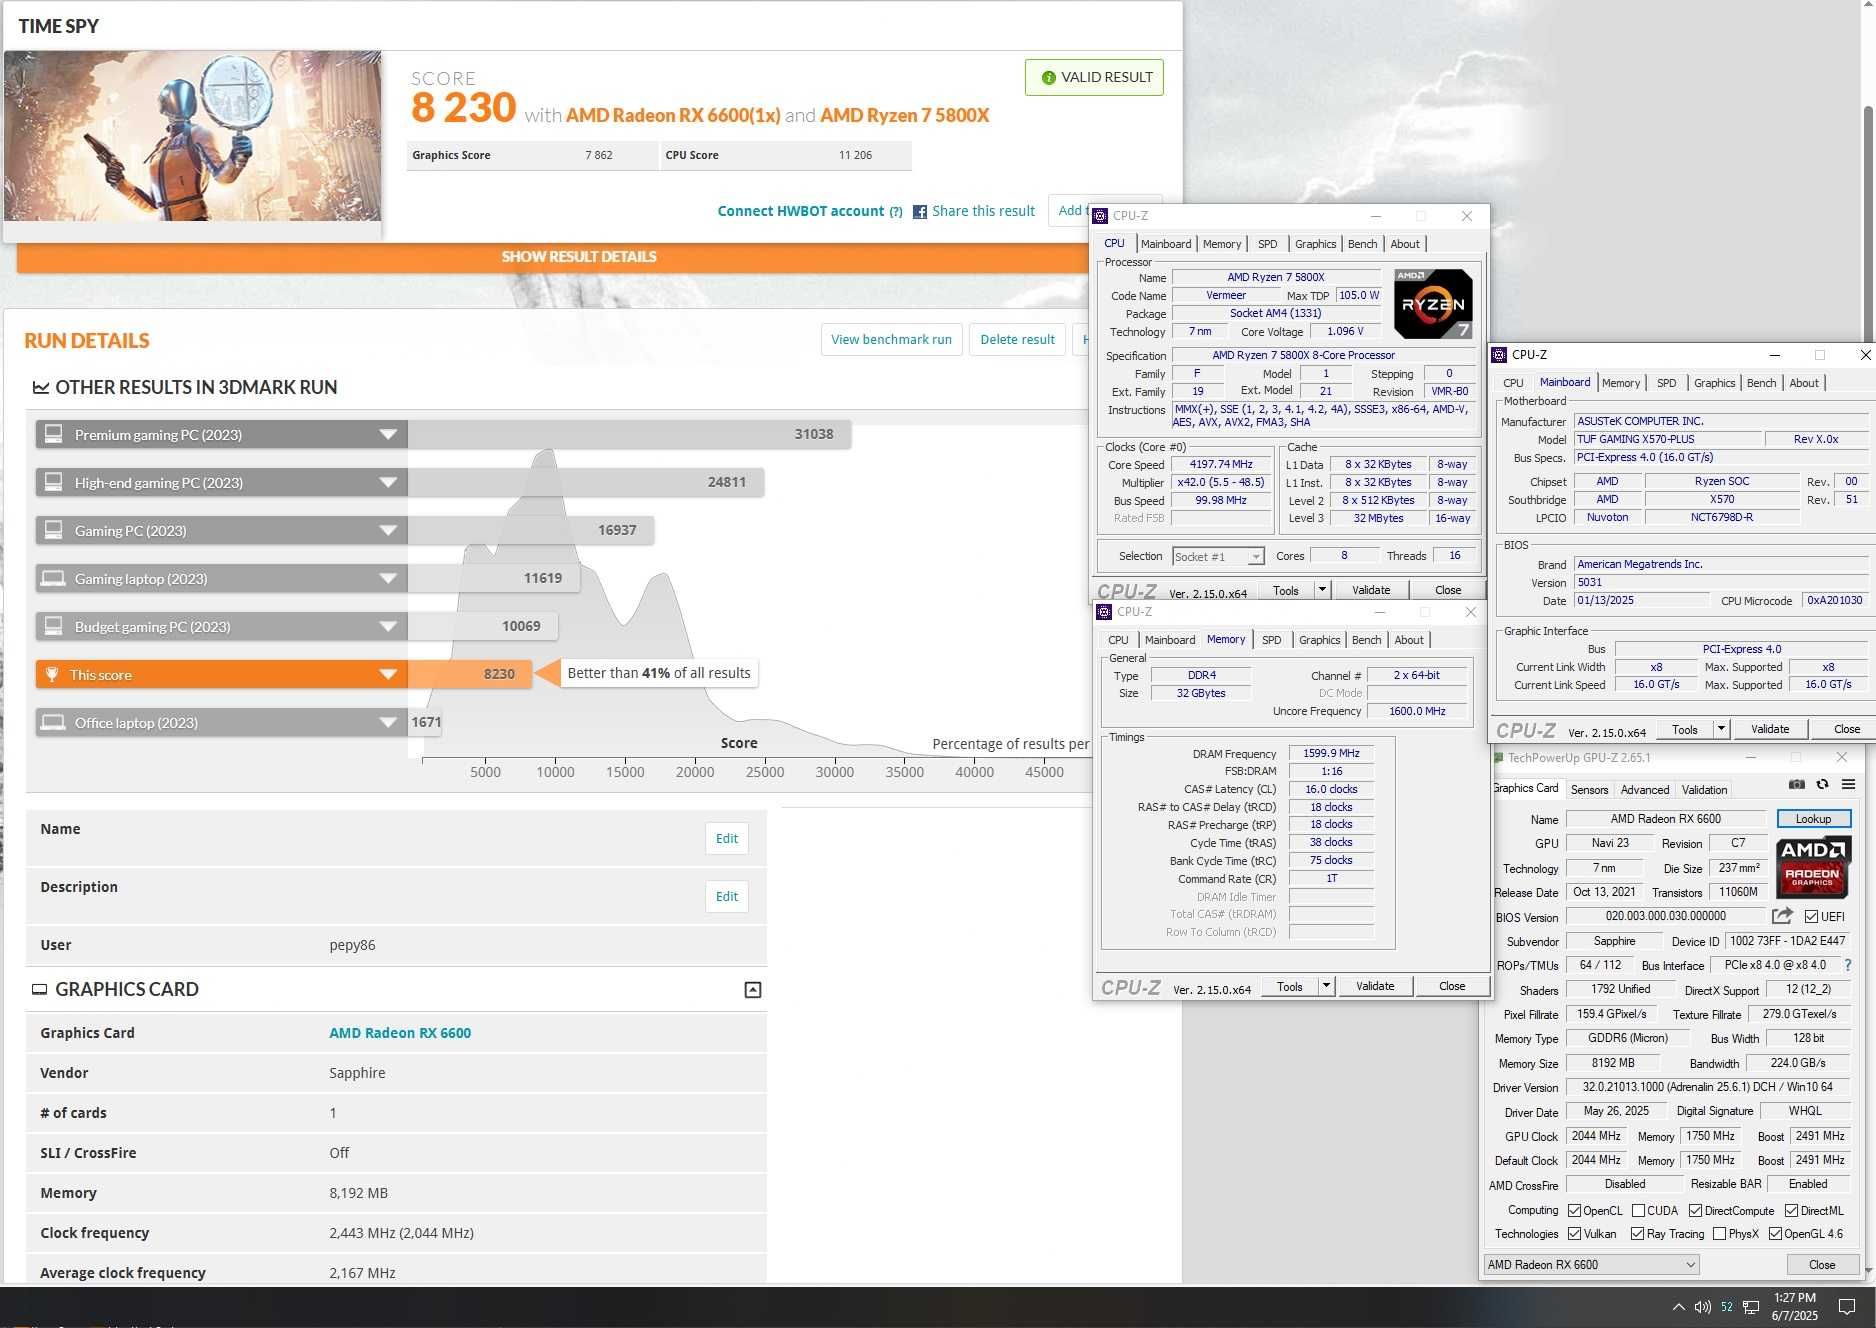Open Tools dropdown arrow in CPU-Z CPU window
The width and height of the screenshot is (1876, 1328).
point(1322,590)
